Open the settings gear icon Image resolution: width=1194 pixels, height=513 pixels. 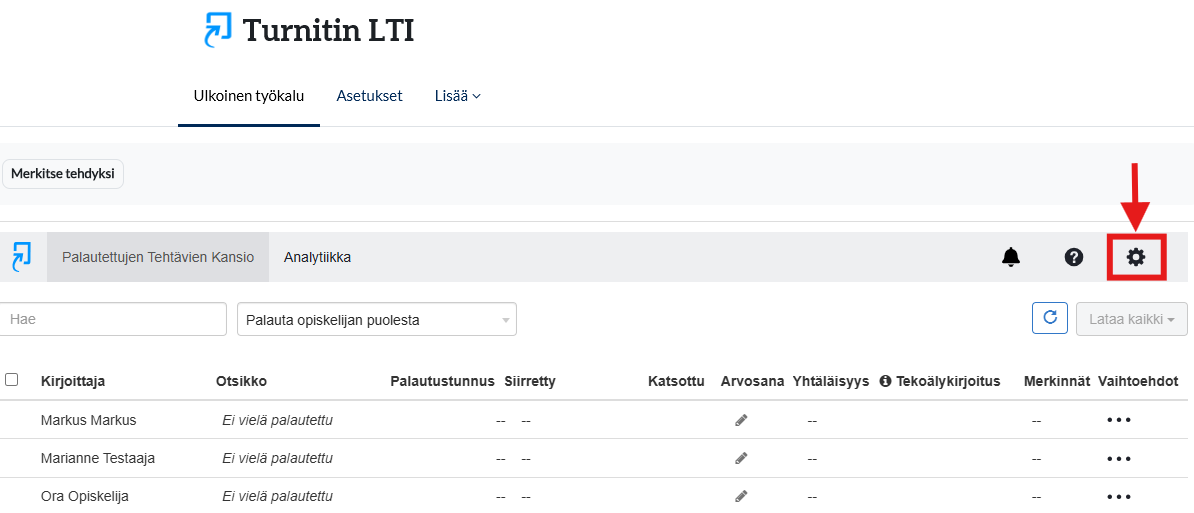coord(1135,257)
